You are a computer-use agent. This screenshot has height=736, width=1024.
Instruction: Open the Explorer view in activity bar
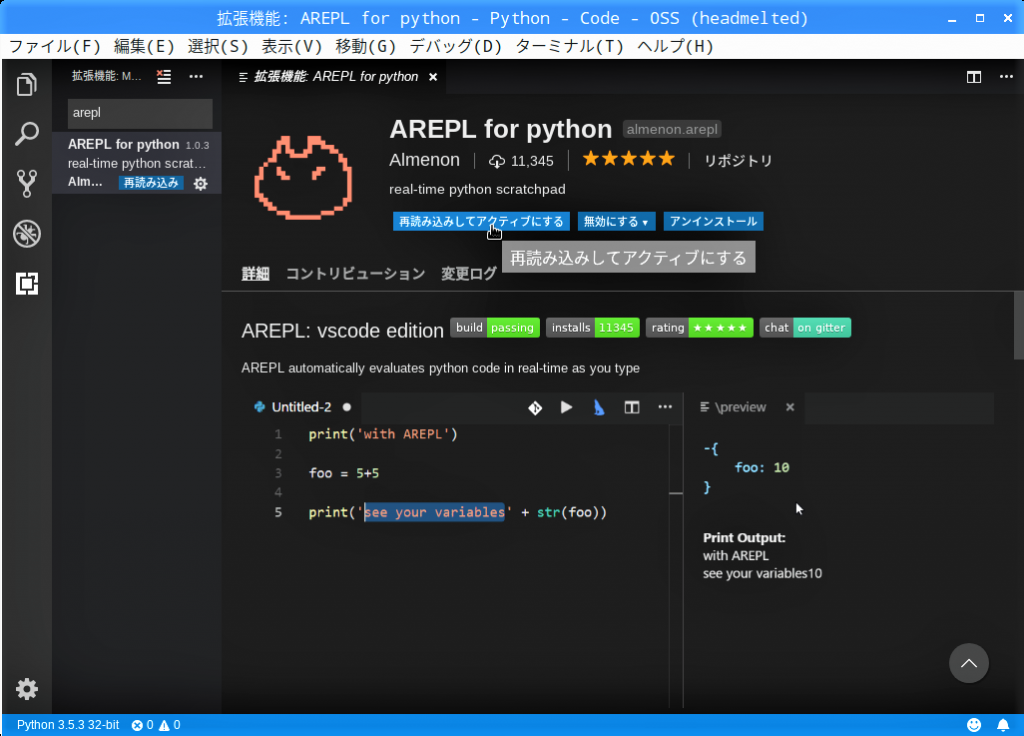click(x=27, y=84)
